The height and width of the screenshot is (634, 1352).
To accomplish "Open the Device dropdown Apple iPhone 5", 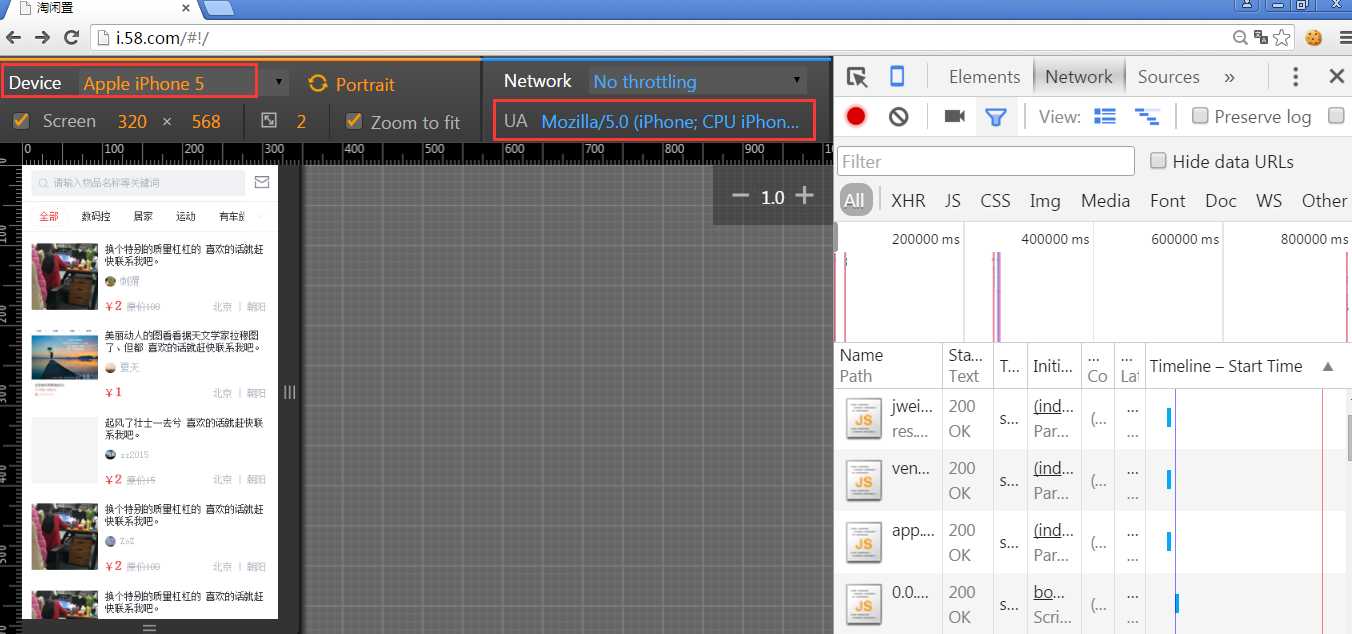I will coord(184,83).
